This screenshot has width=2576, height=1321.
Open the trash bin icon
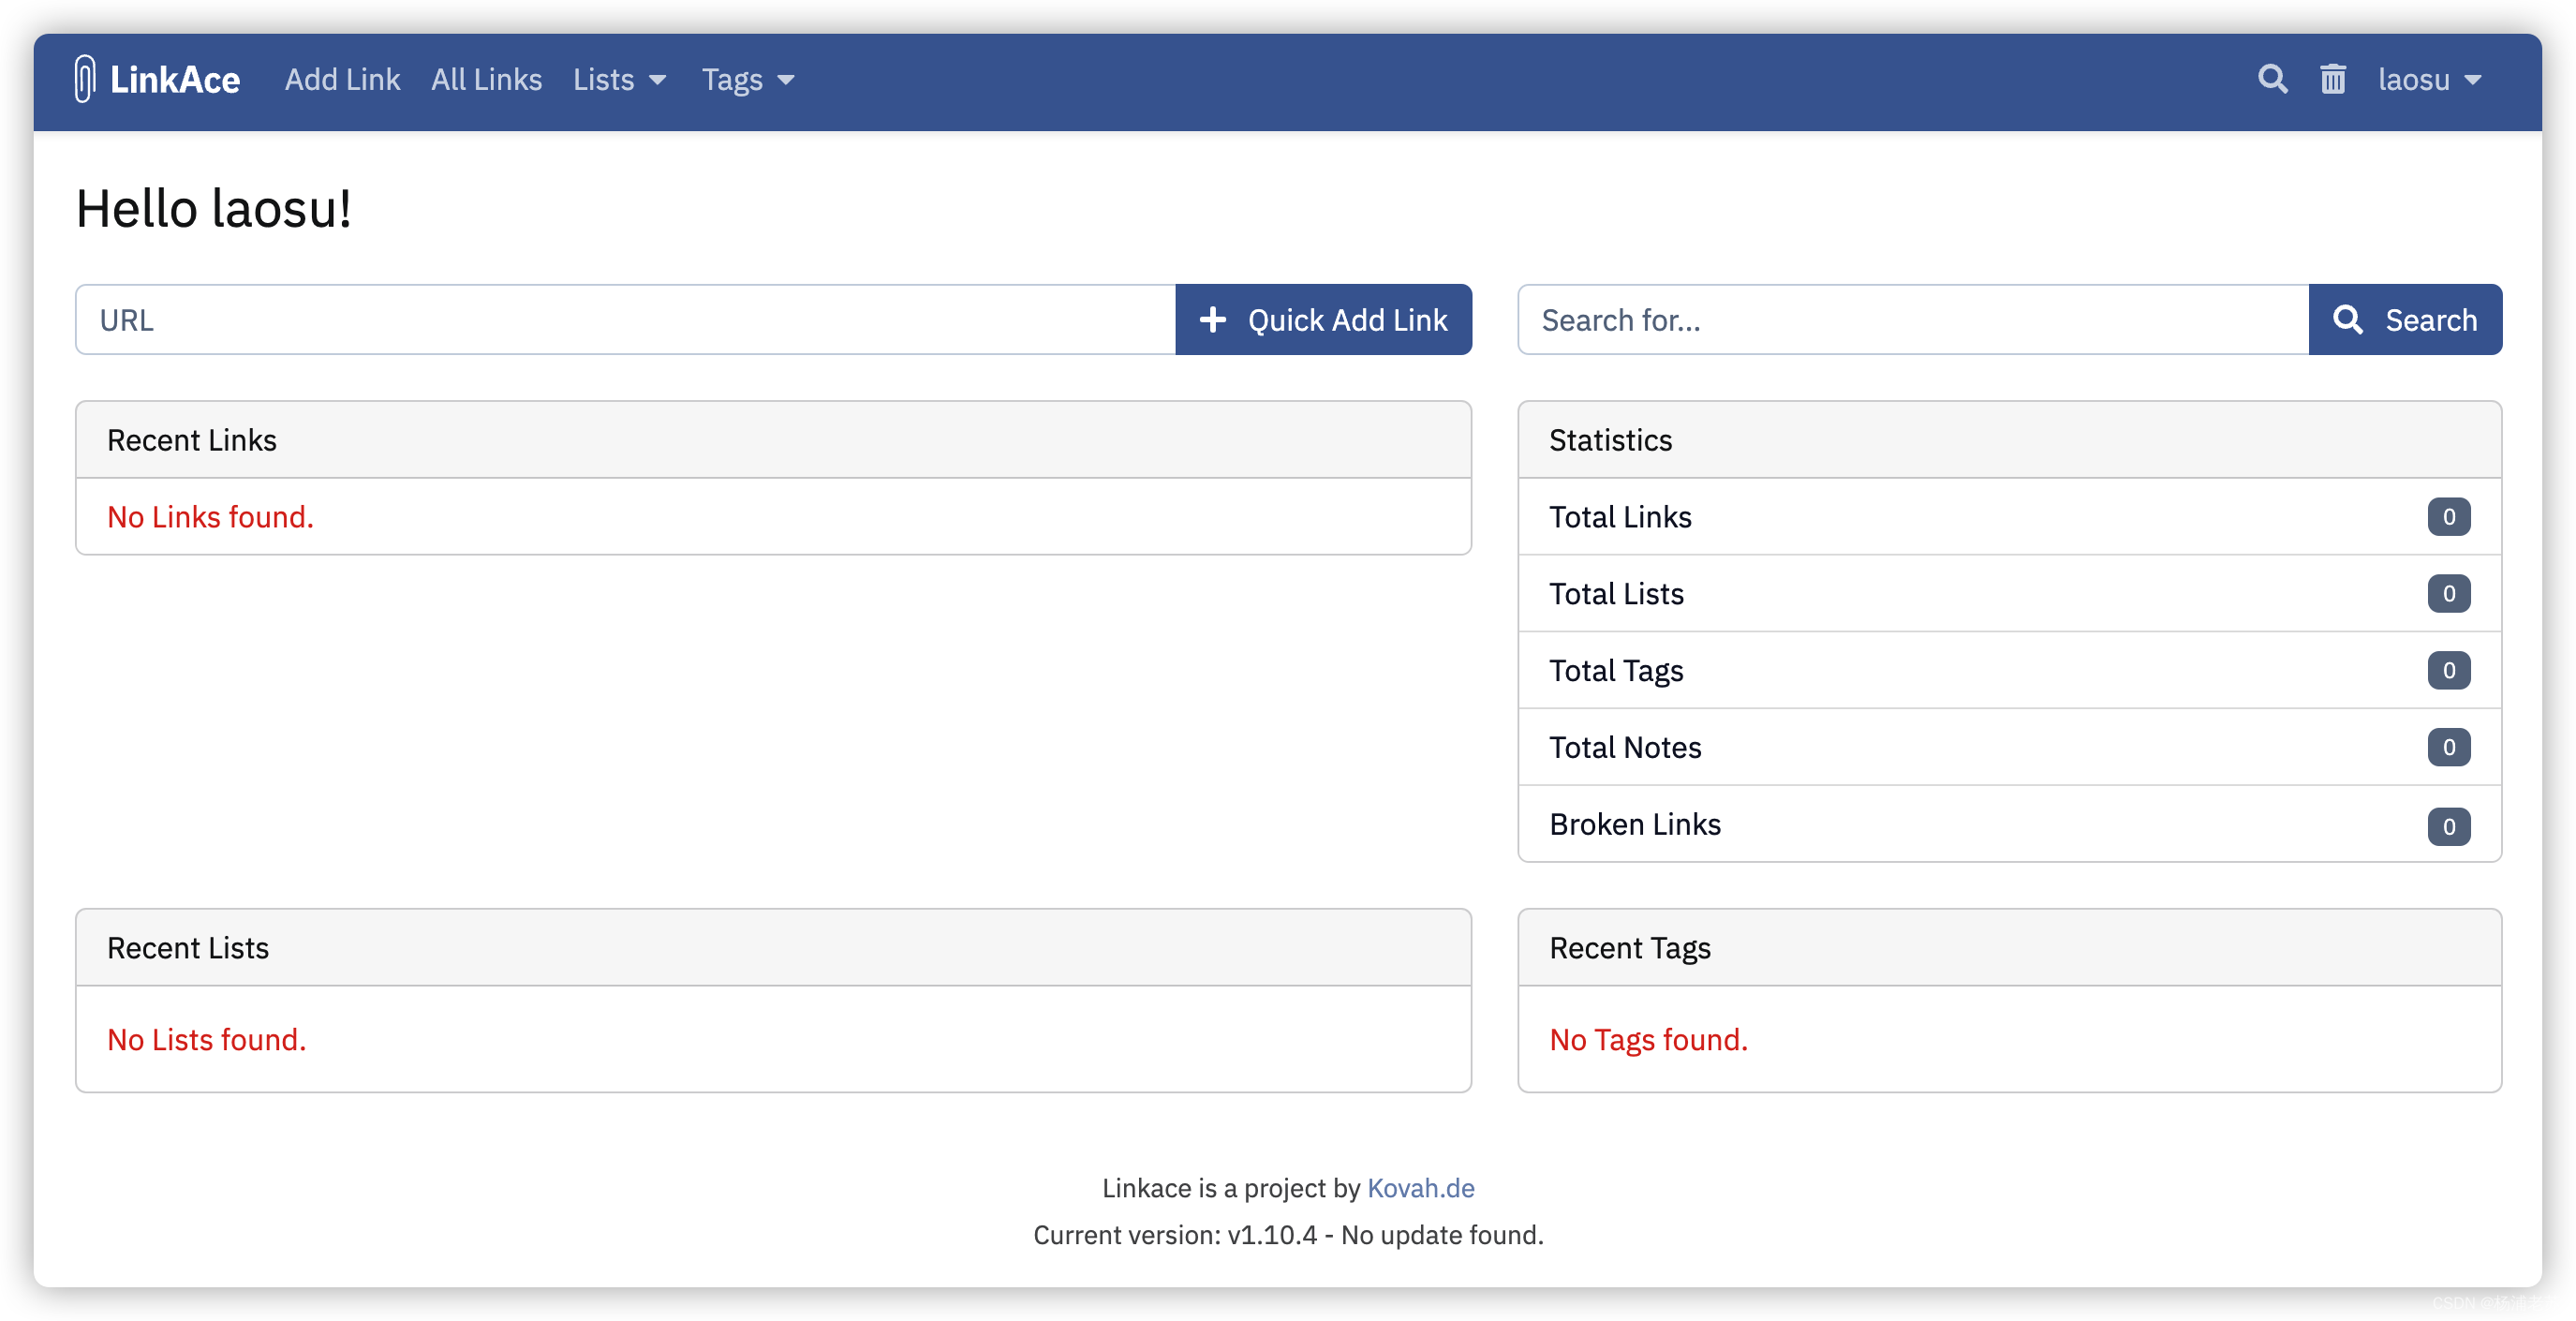2332,79
